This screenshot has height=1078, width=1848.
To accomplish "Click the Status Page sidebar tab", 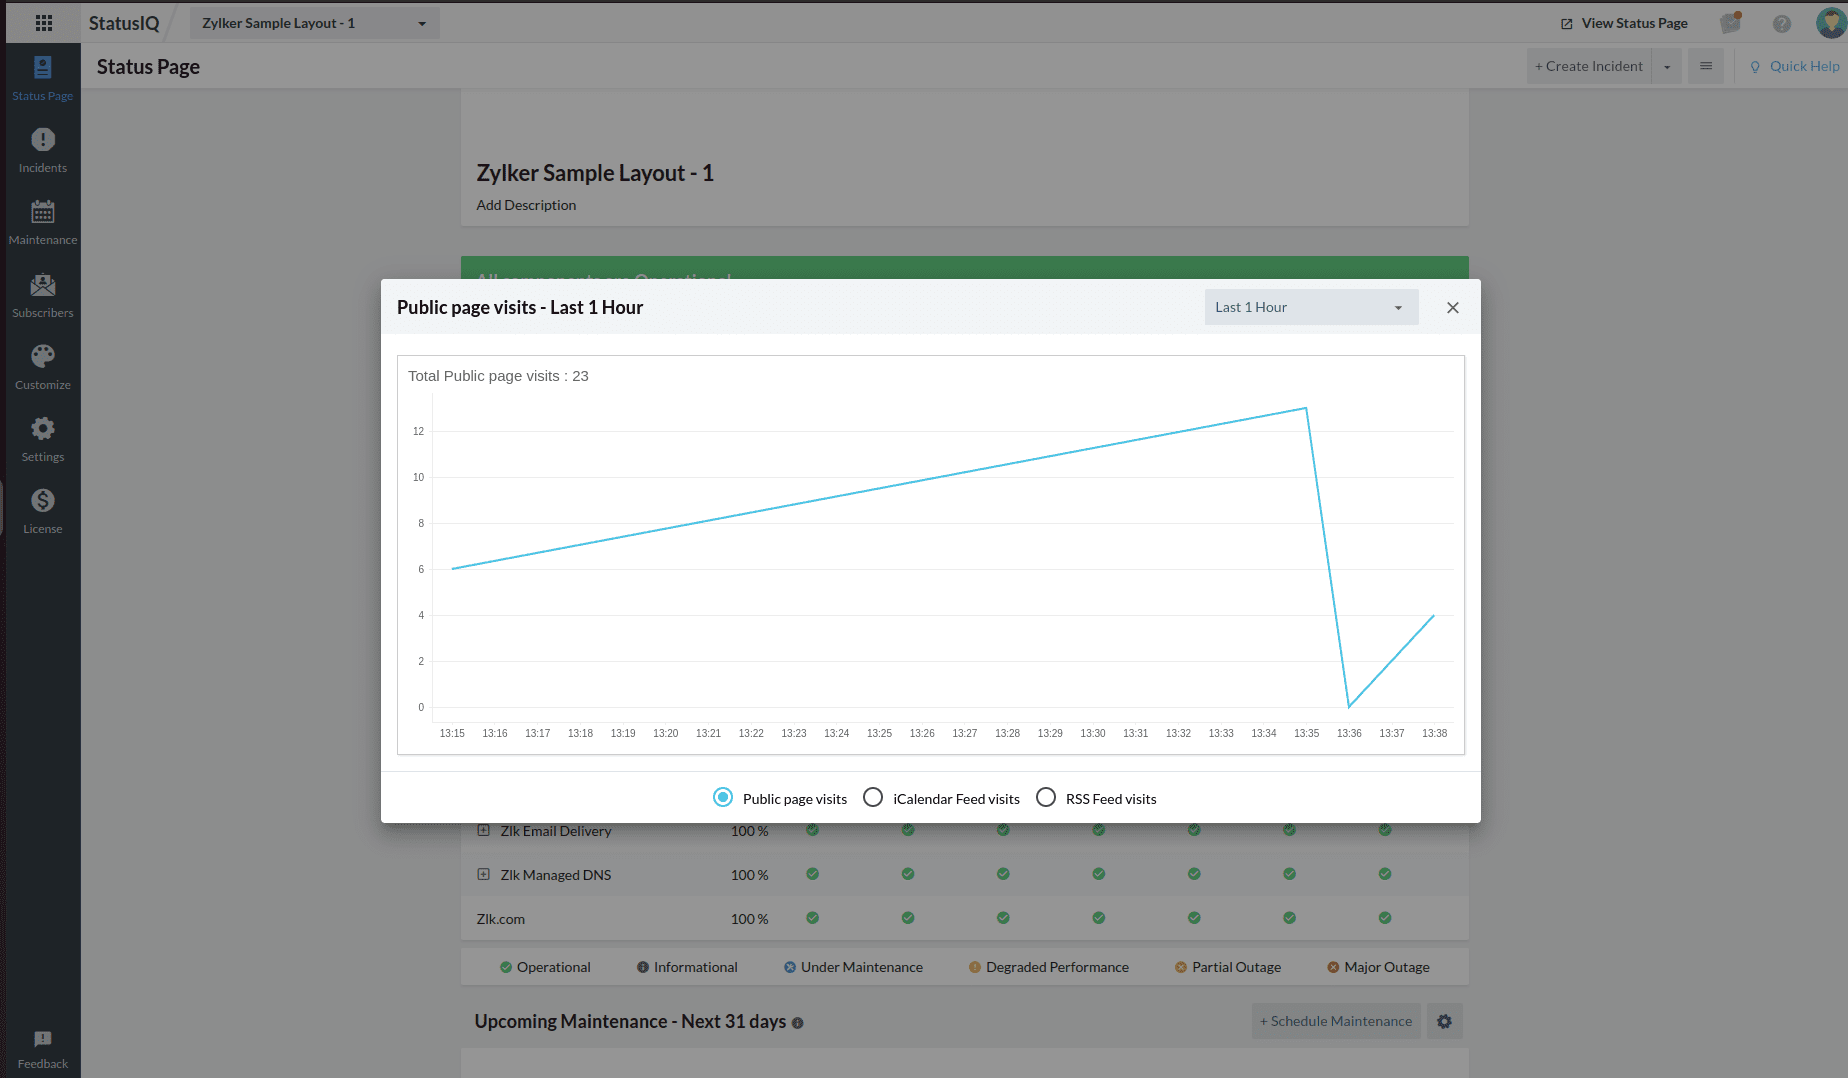I will 43,78.
